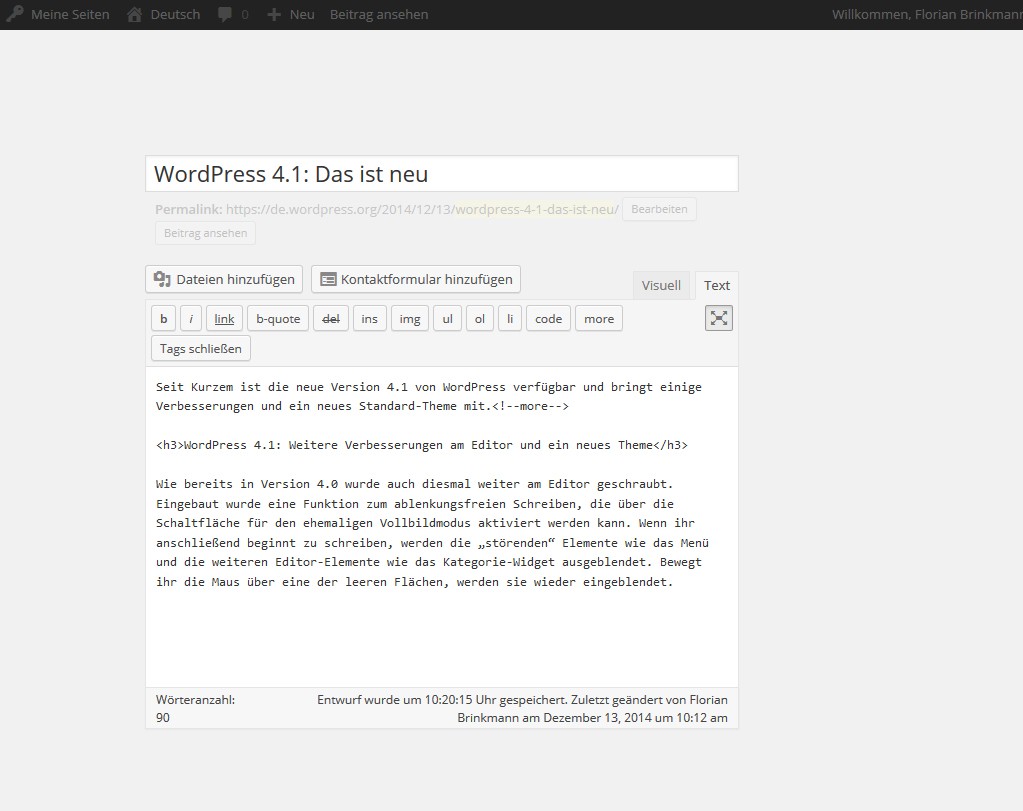1023x811 pixels.
Task: Click the media icon in Dateien hinzufügen
Action: point(162,279)
